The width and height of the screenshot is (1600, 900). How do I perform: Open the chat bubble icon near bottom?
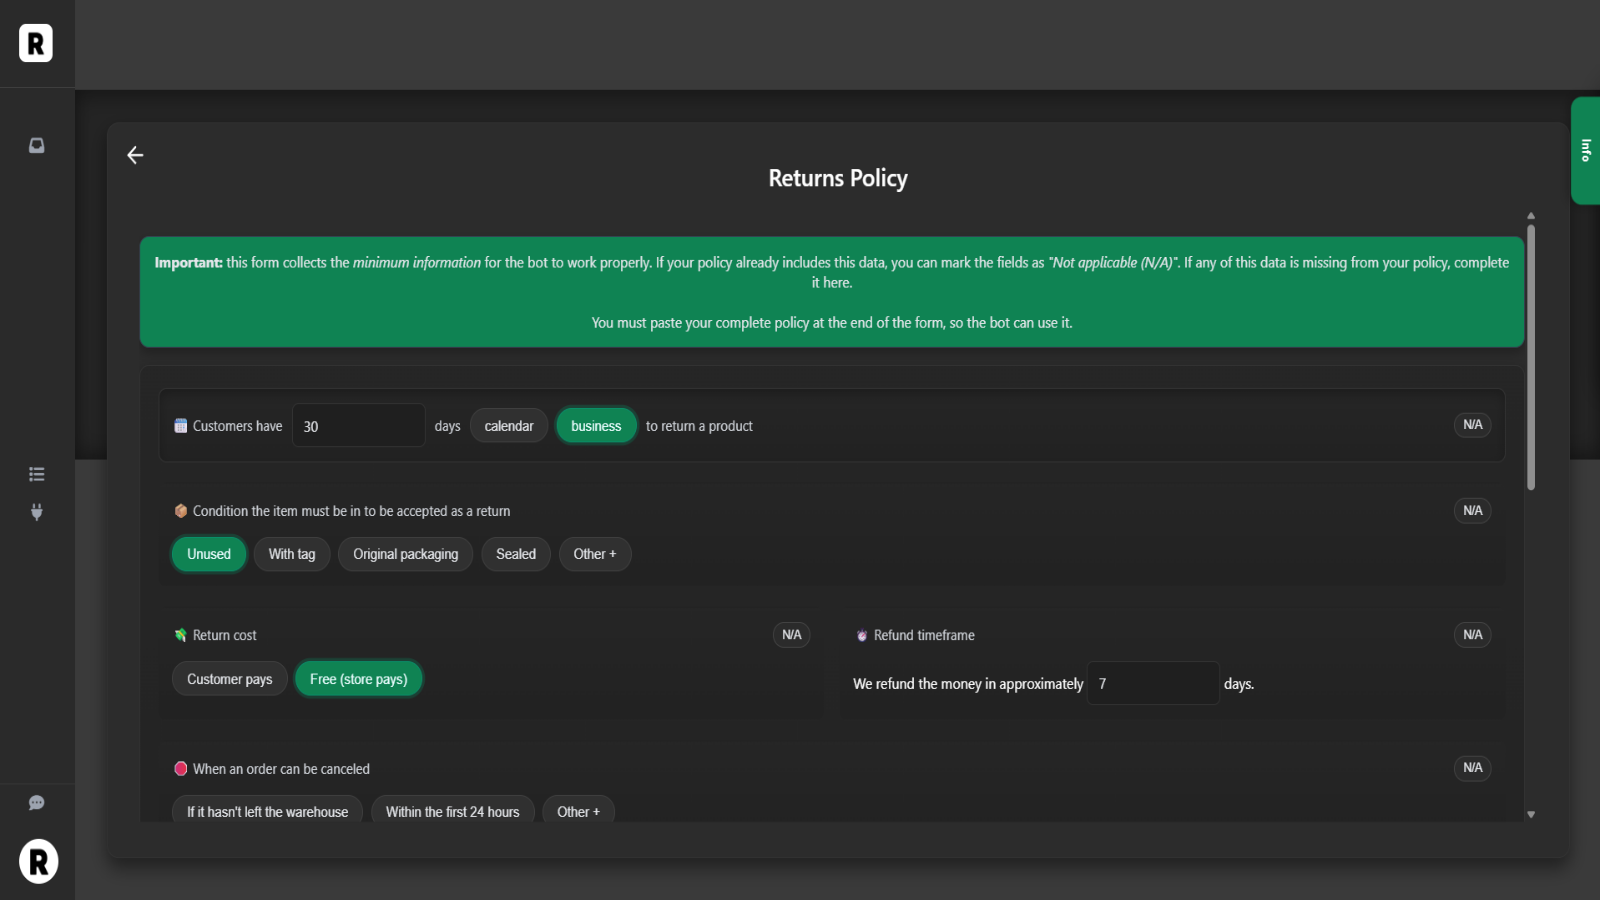point(36,802)
